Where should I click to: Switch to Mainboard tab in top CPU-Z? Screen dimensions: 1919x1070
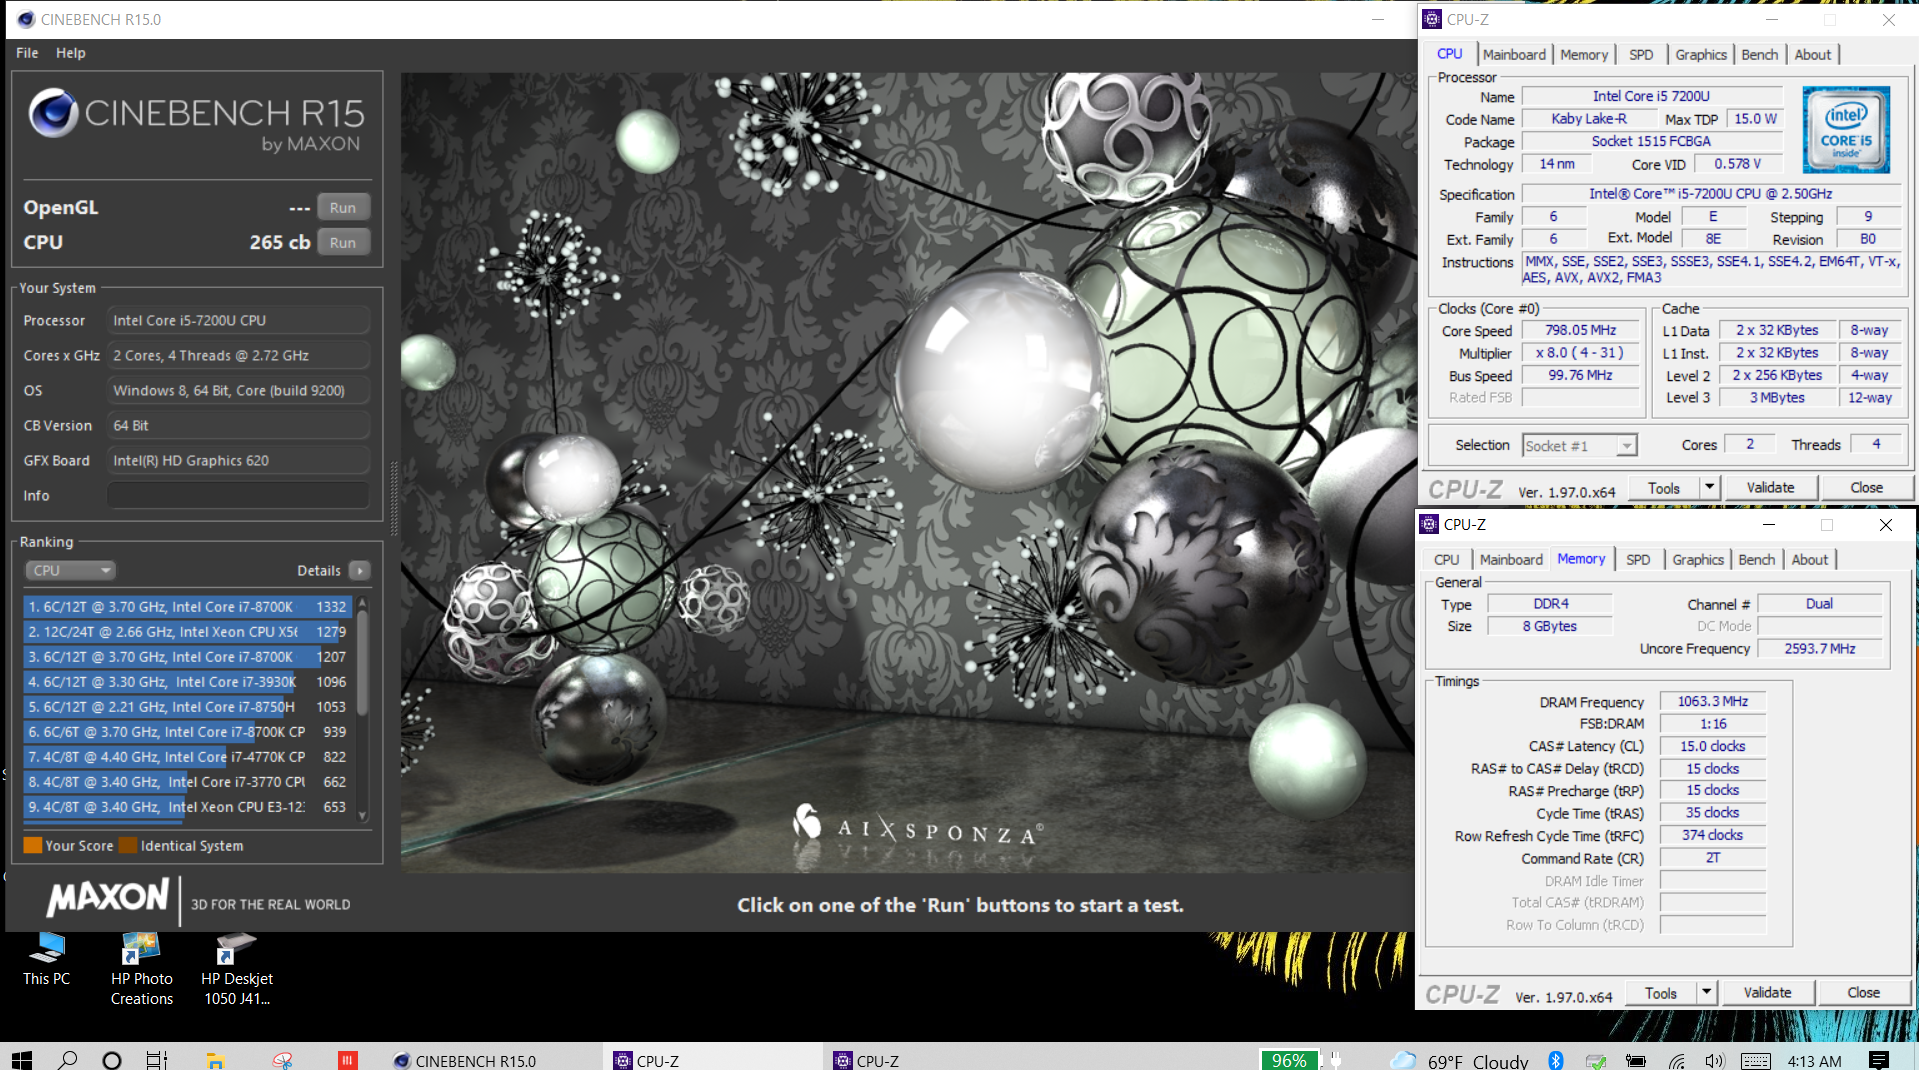coord(1514,55)
